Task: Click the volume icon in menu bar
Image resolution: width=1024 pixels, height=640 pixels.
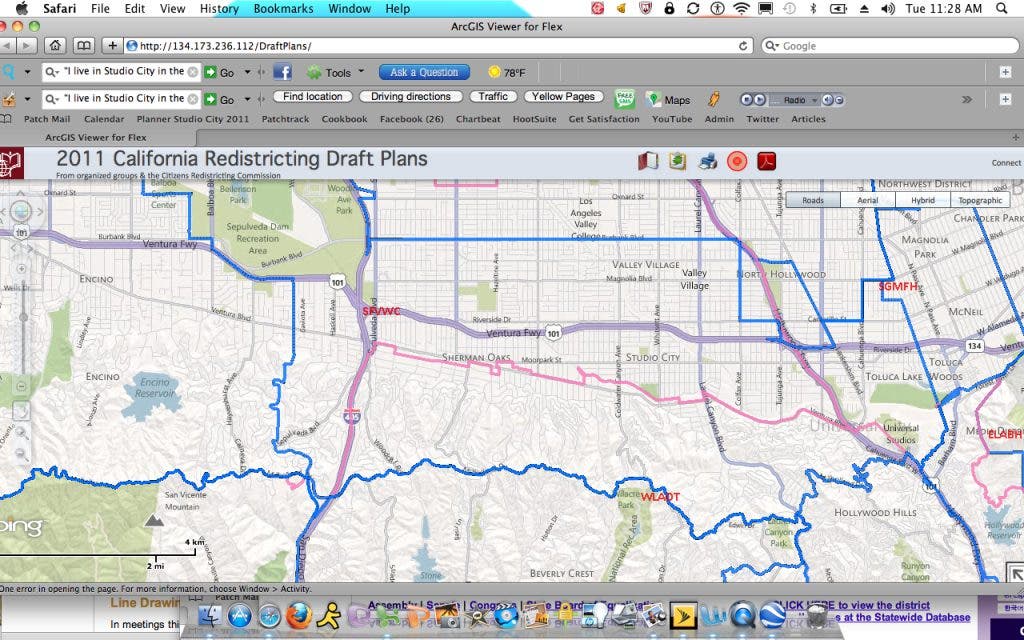Action: coord(888,8)
